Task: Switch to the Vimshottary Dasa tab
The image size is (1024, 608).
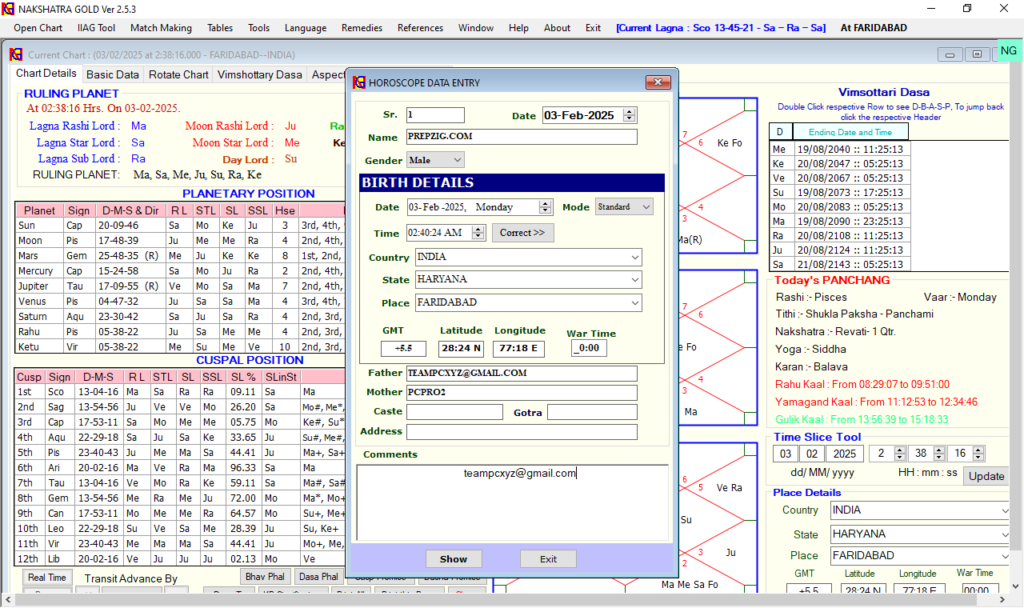Action: [259, 74]
